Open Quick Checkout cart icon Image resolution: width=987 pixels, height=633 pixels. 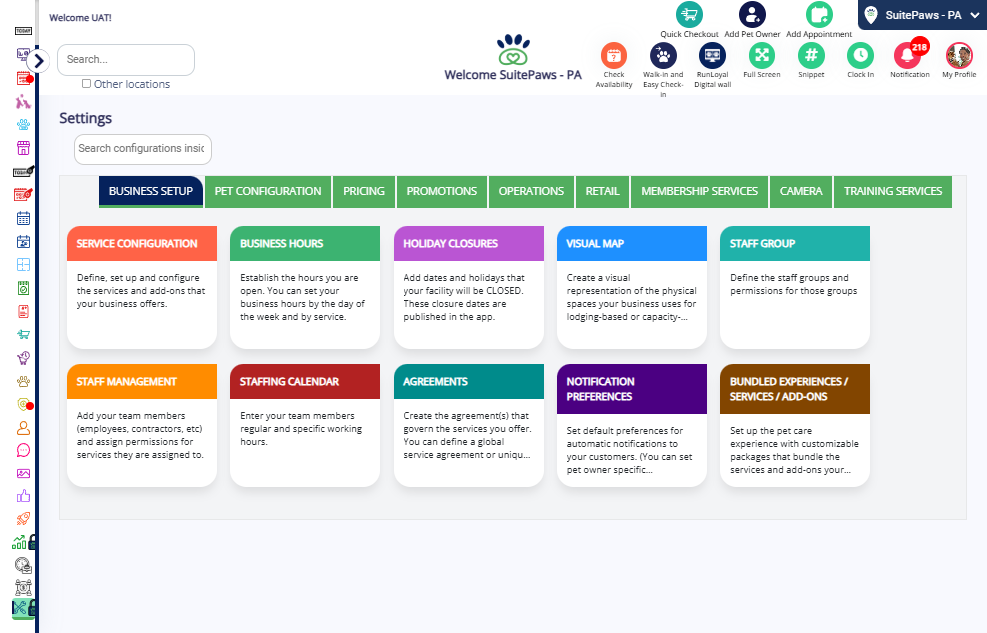point(689,14)
